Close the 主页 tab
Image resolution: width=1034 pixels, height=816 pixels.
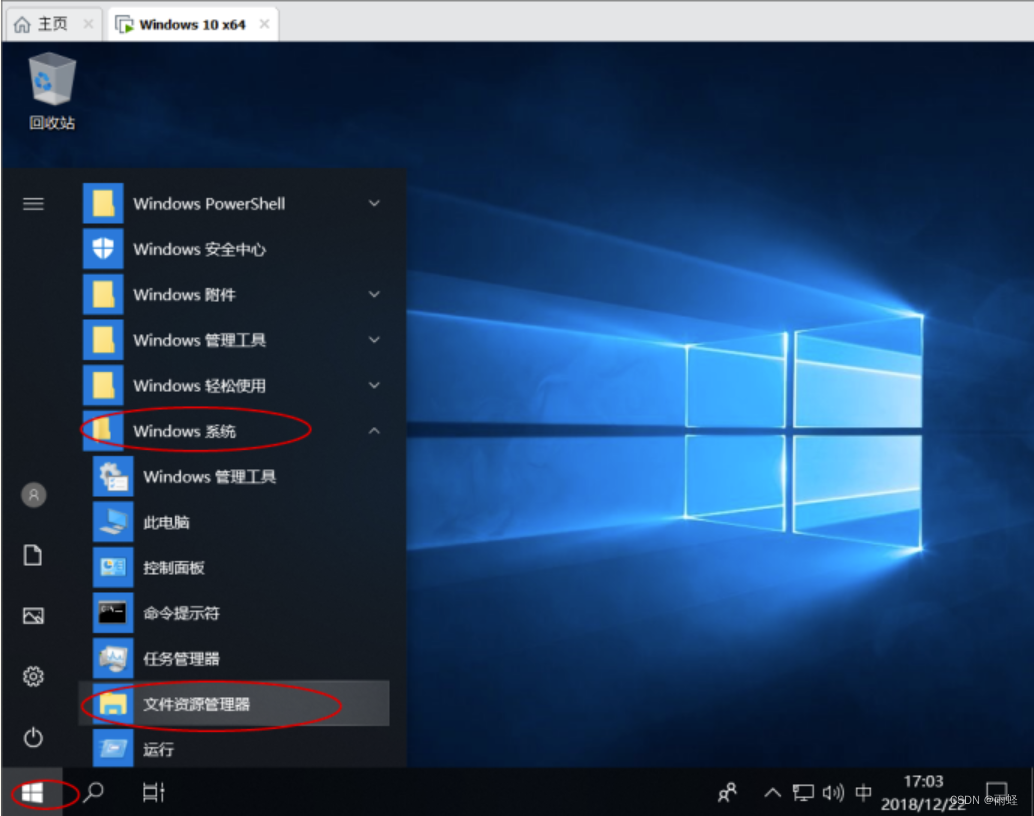[x=88, y=24]
